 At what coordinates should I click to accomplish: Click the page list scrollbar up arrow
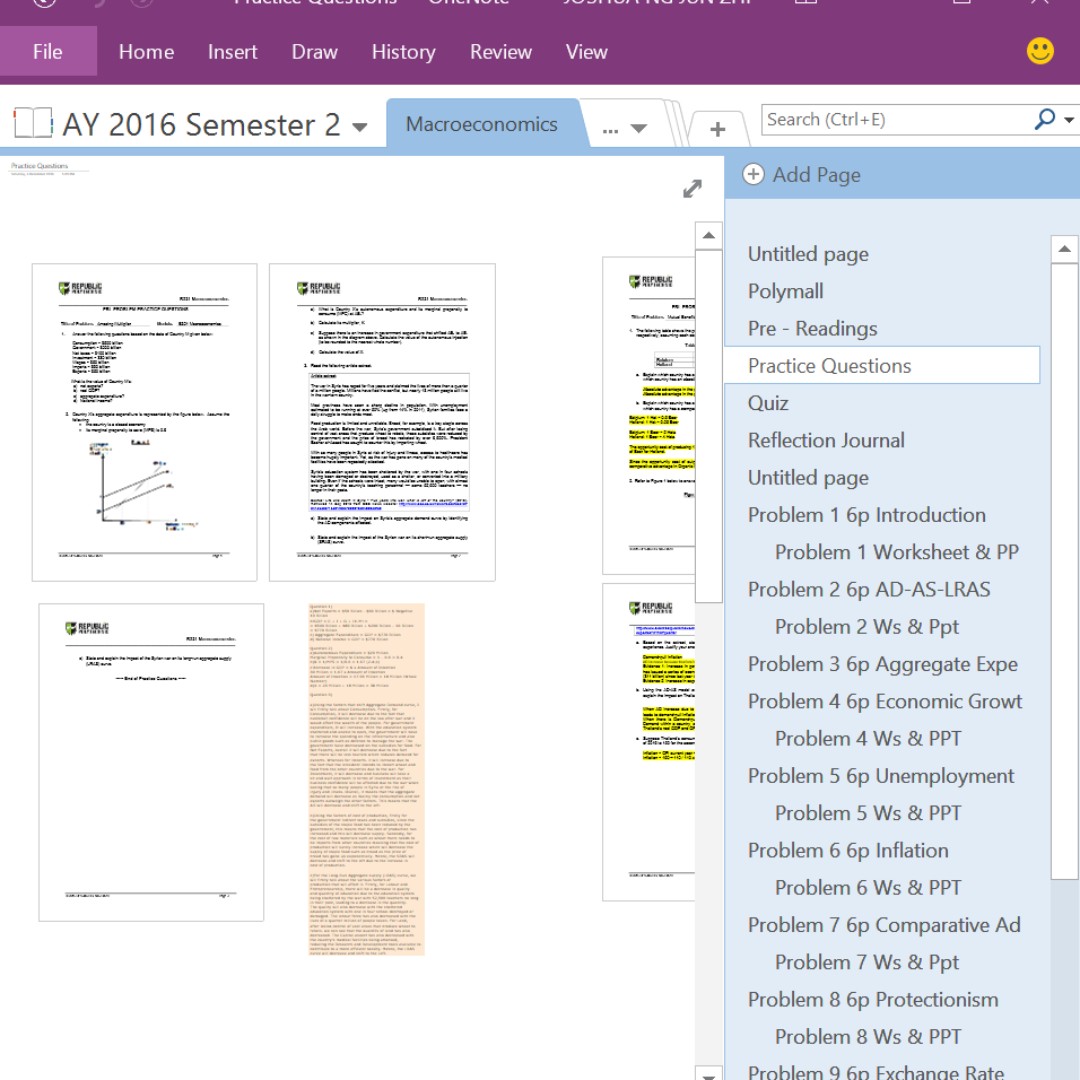pos(1064,249)
